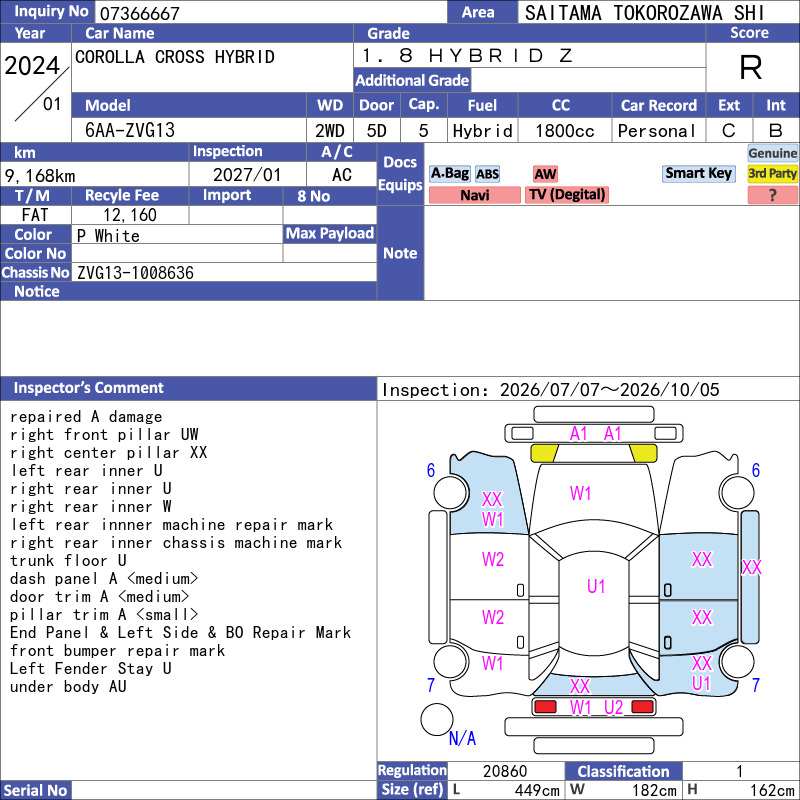Viewport: 800px width, 800px height.
Task: Select color value P White
Action: coord(108,236)
